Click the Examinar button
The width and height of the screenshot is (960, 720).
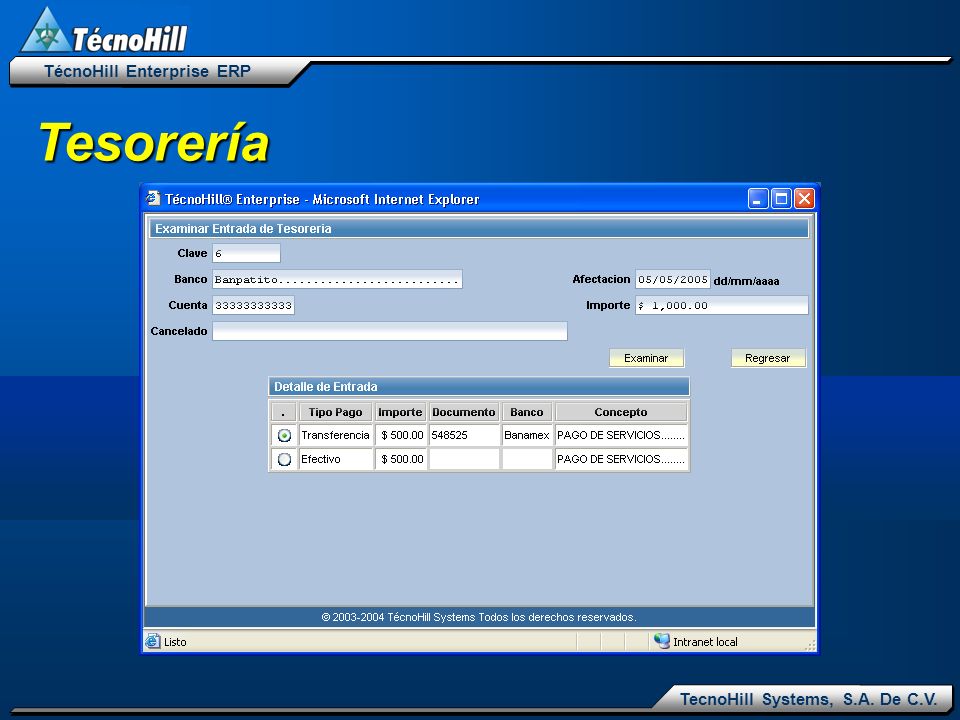pos(646,358)
